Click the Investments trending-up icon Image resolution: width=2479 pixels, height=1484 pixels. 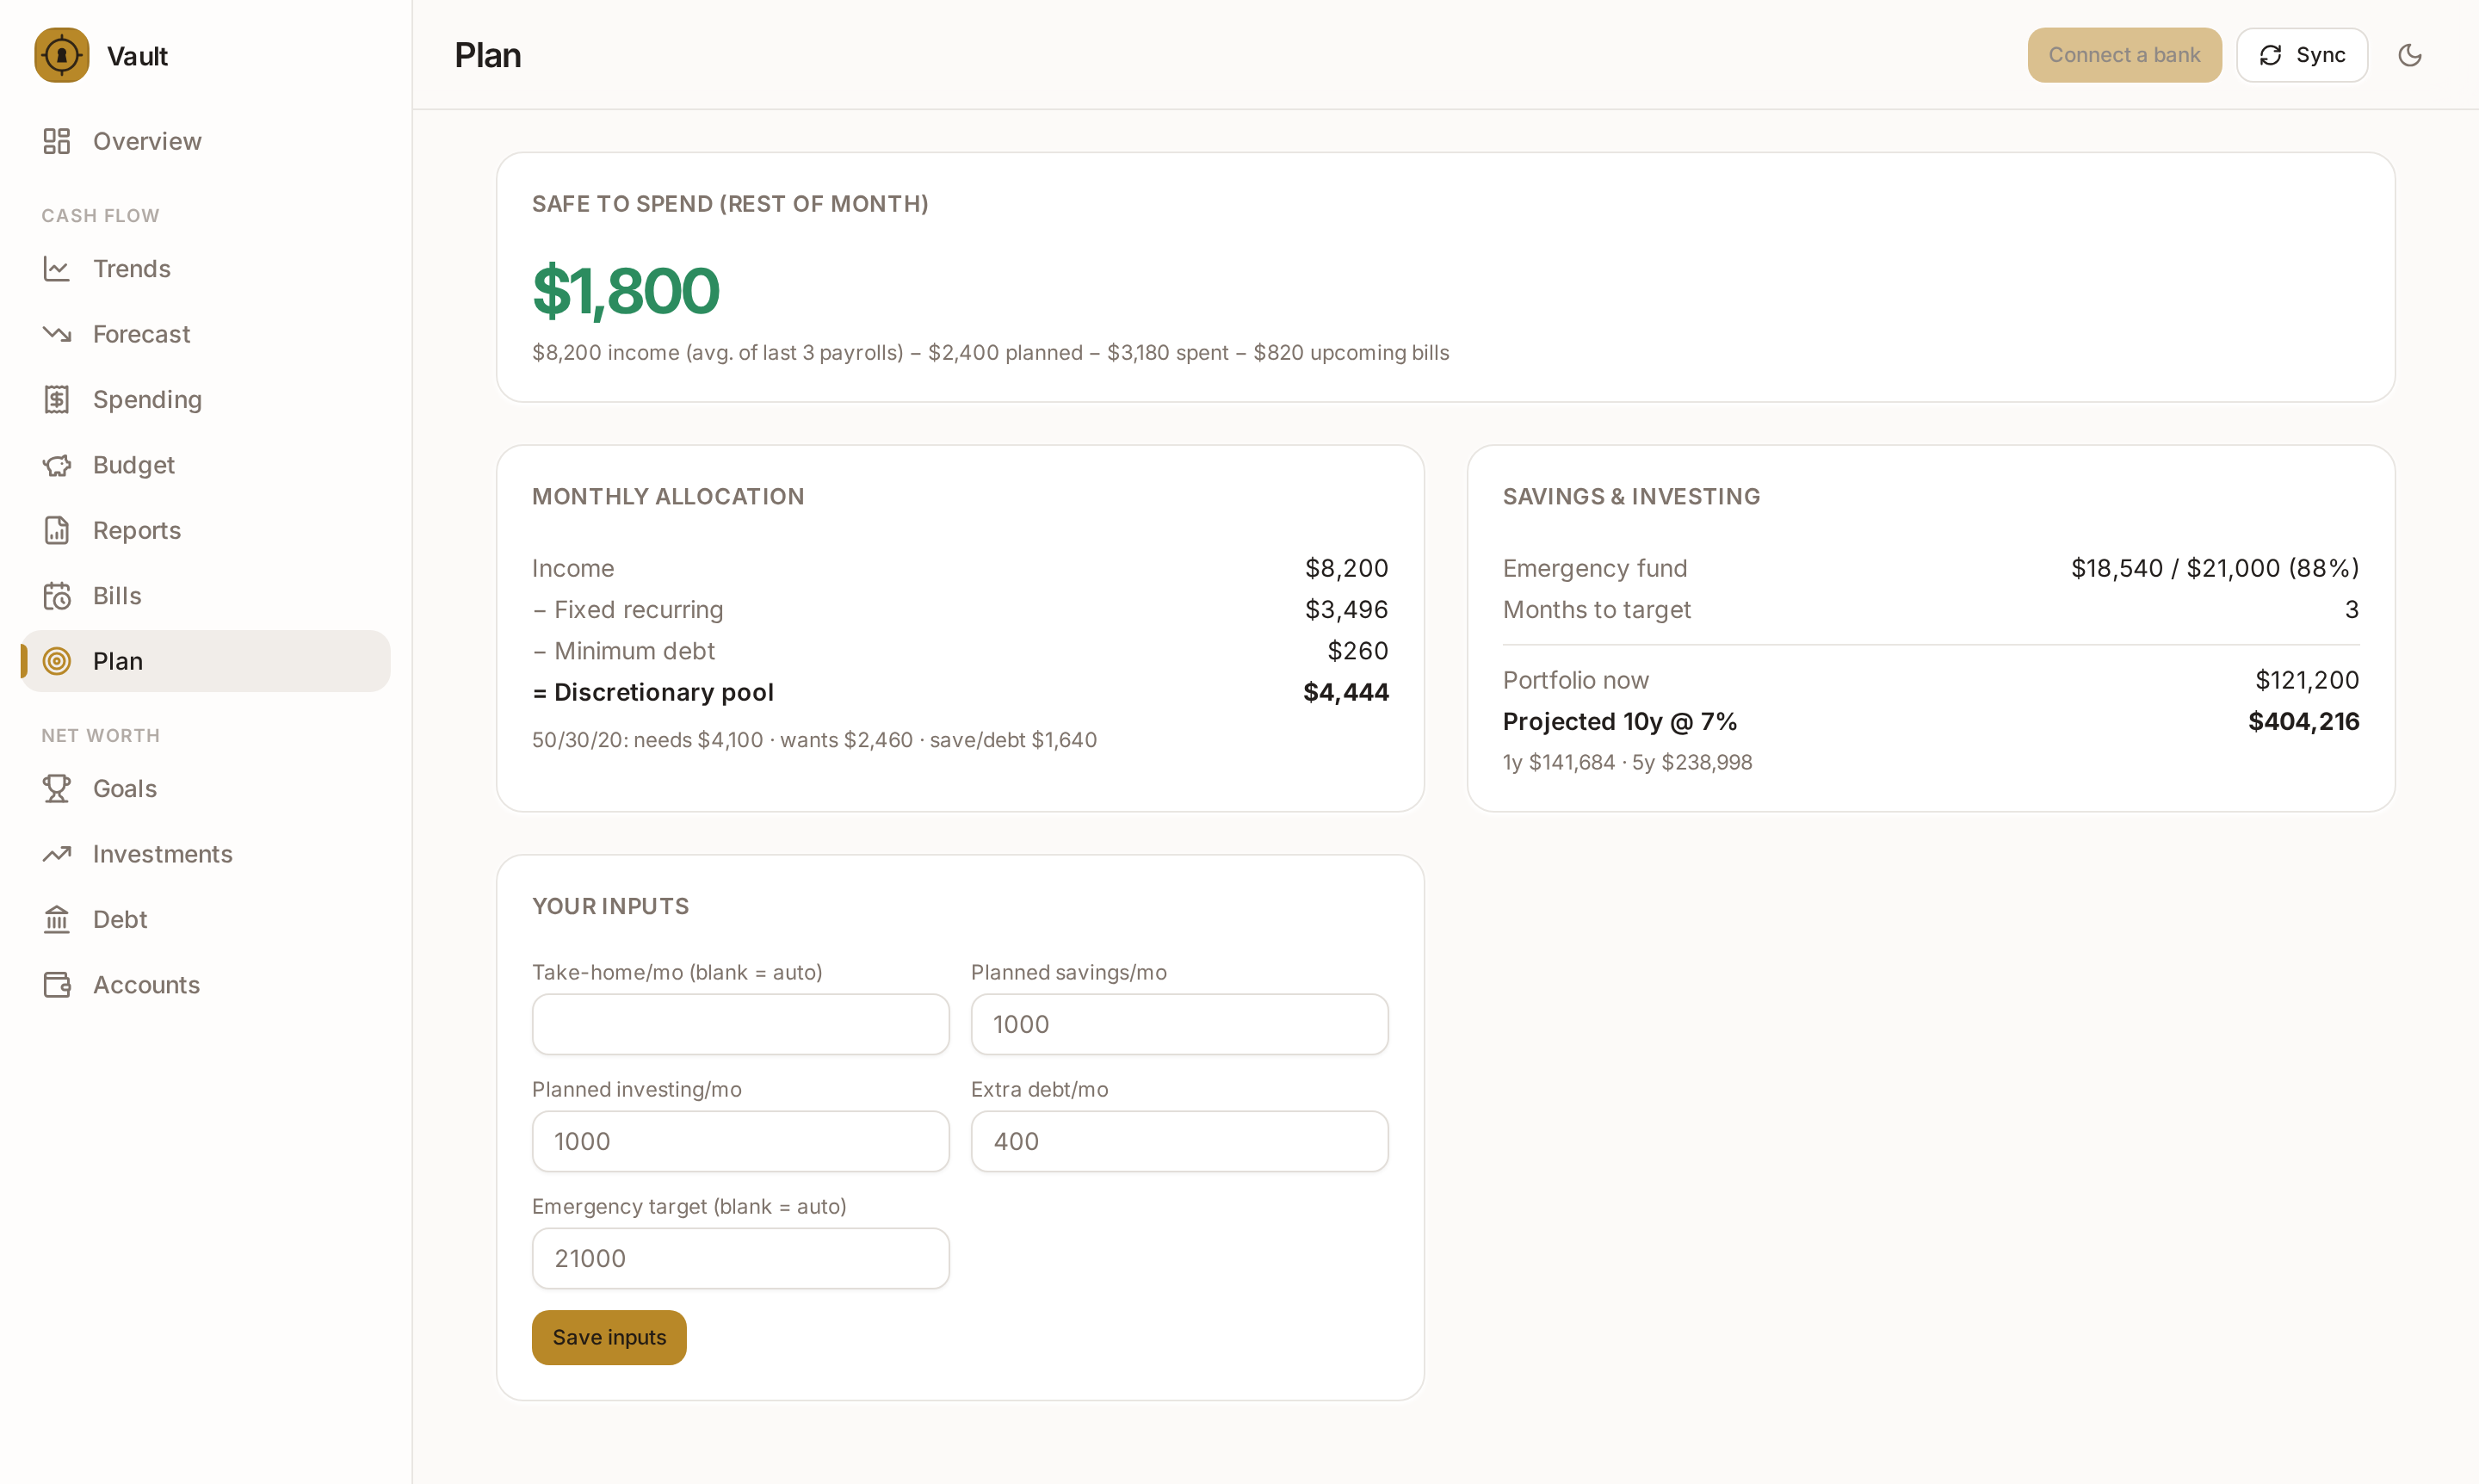pos(57,854)
